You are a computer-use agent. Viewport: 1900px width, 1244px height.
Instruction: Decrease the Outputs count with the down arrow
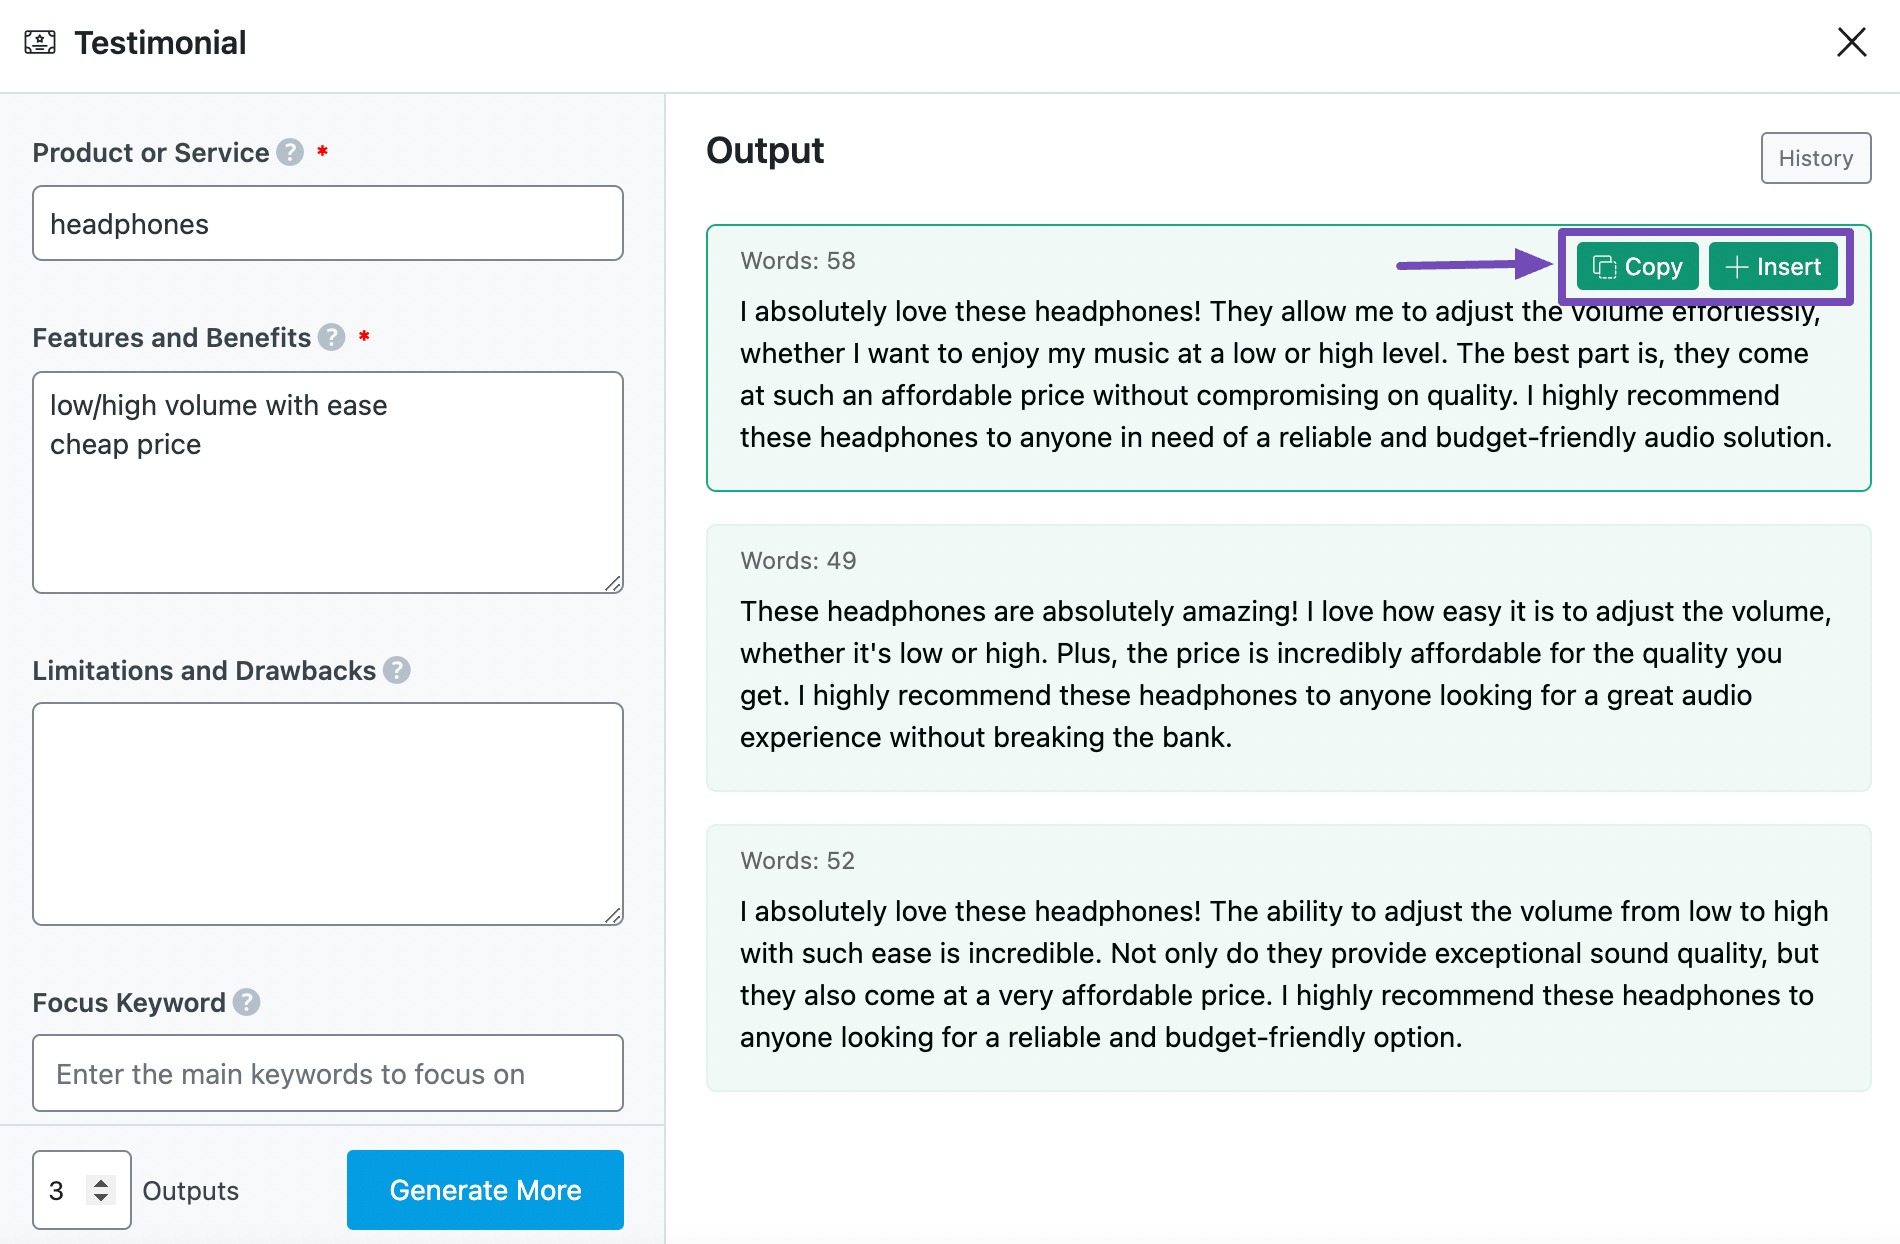pos(101,1199)
